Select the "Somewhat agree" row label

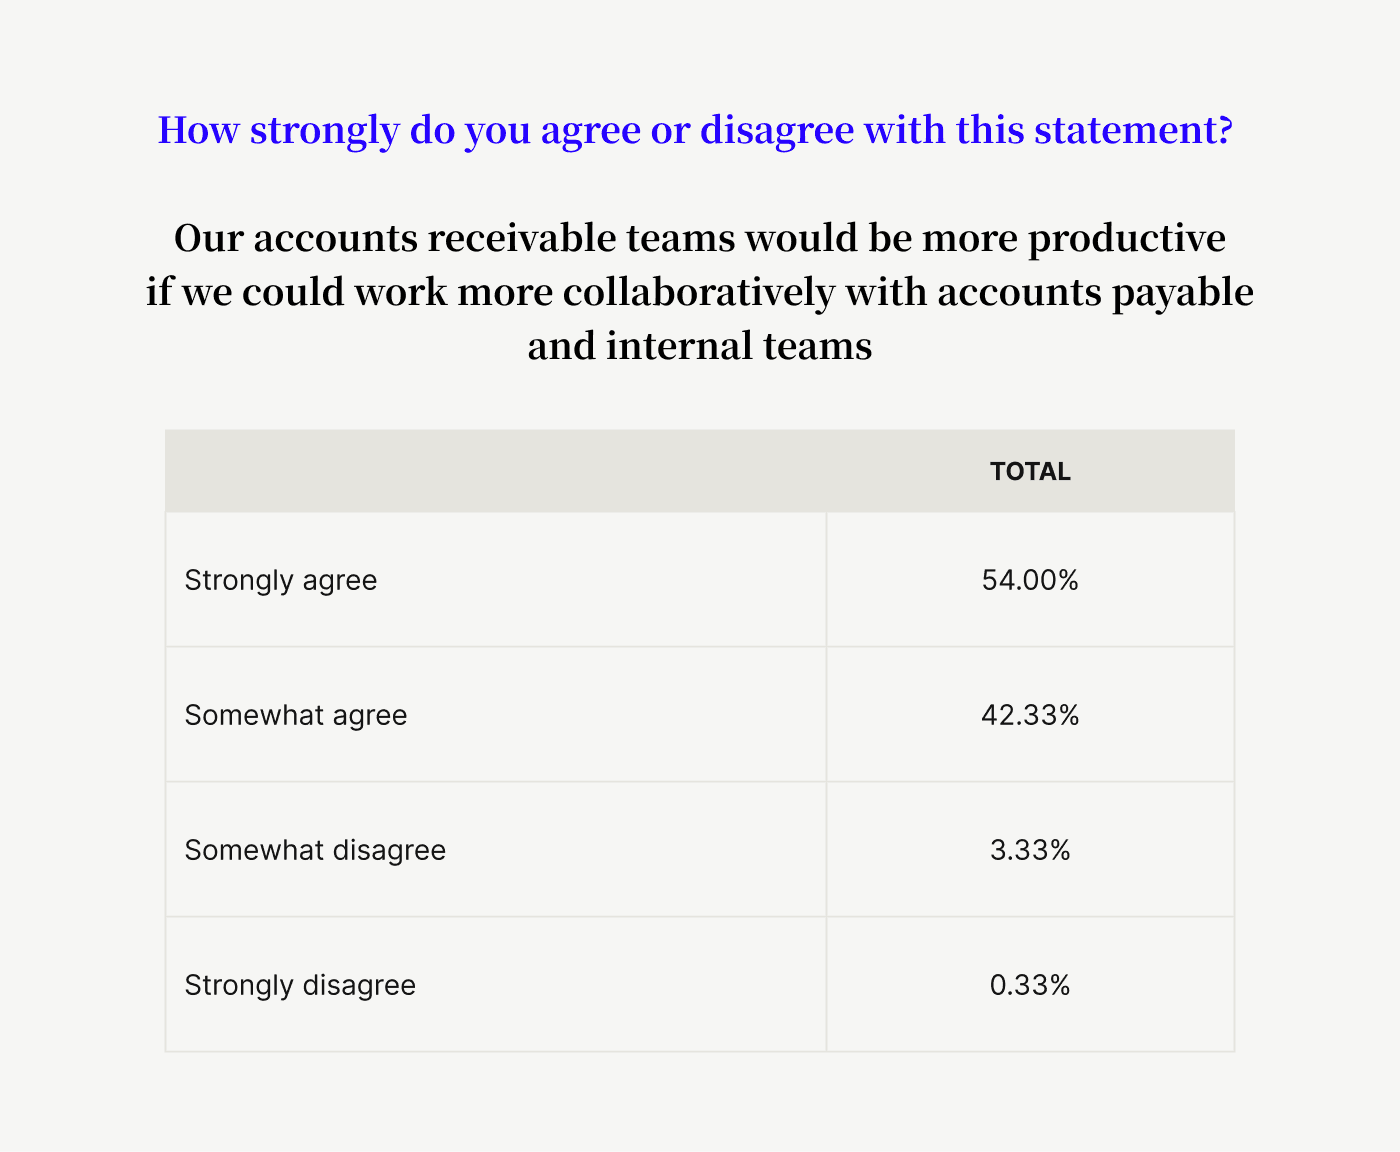pyautogui.click(x=296, y=716)
